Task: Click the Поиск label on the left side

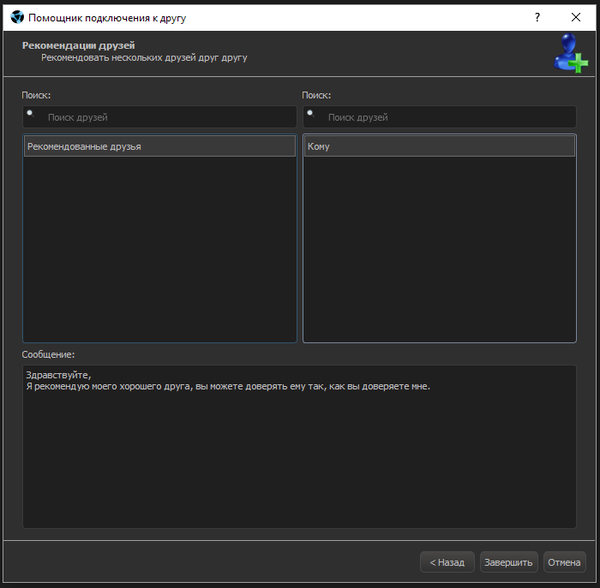Action: coord(36,95)
